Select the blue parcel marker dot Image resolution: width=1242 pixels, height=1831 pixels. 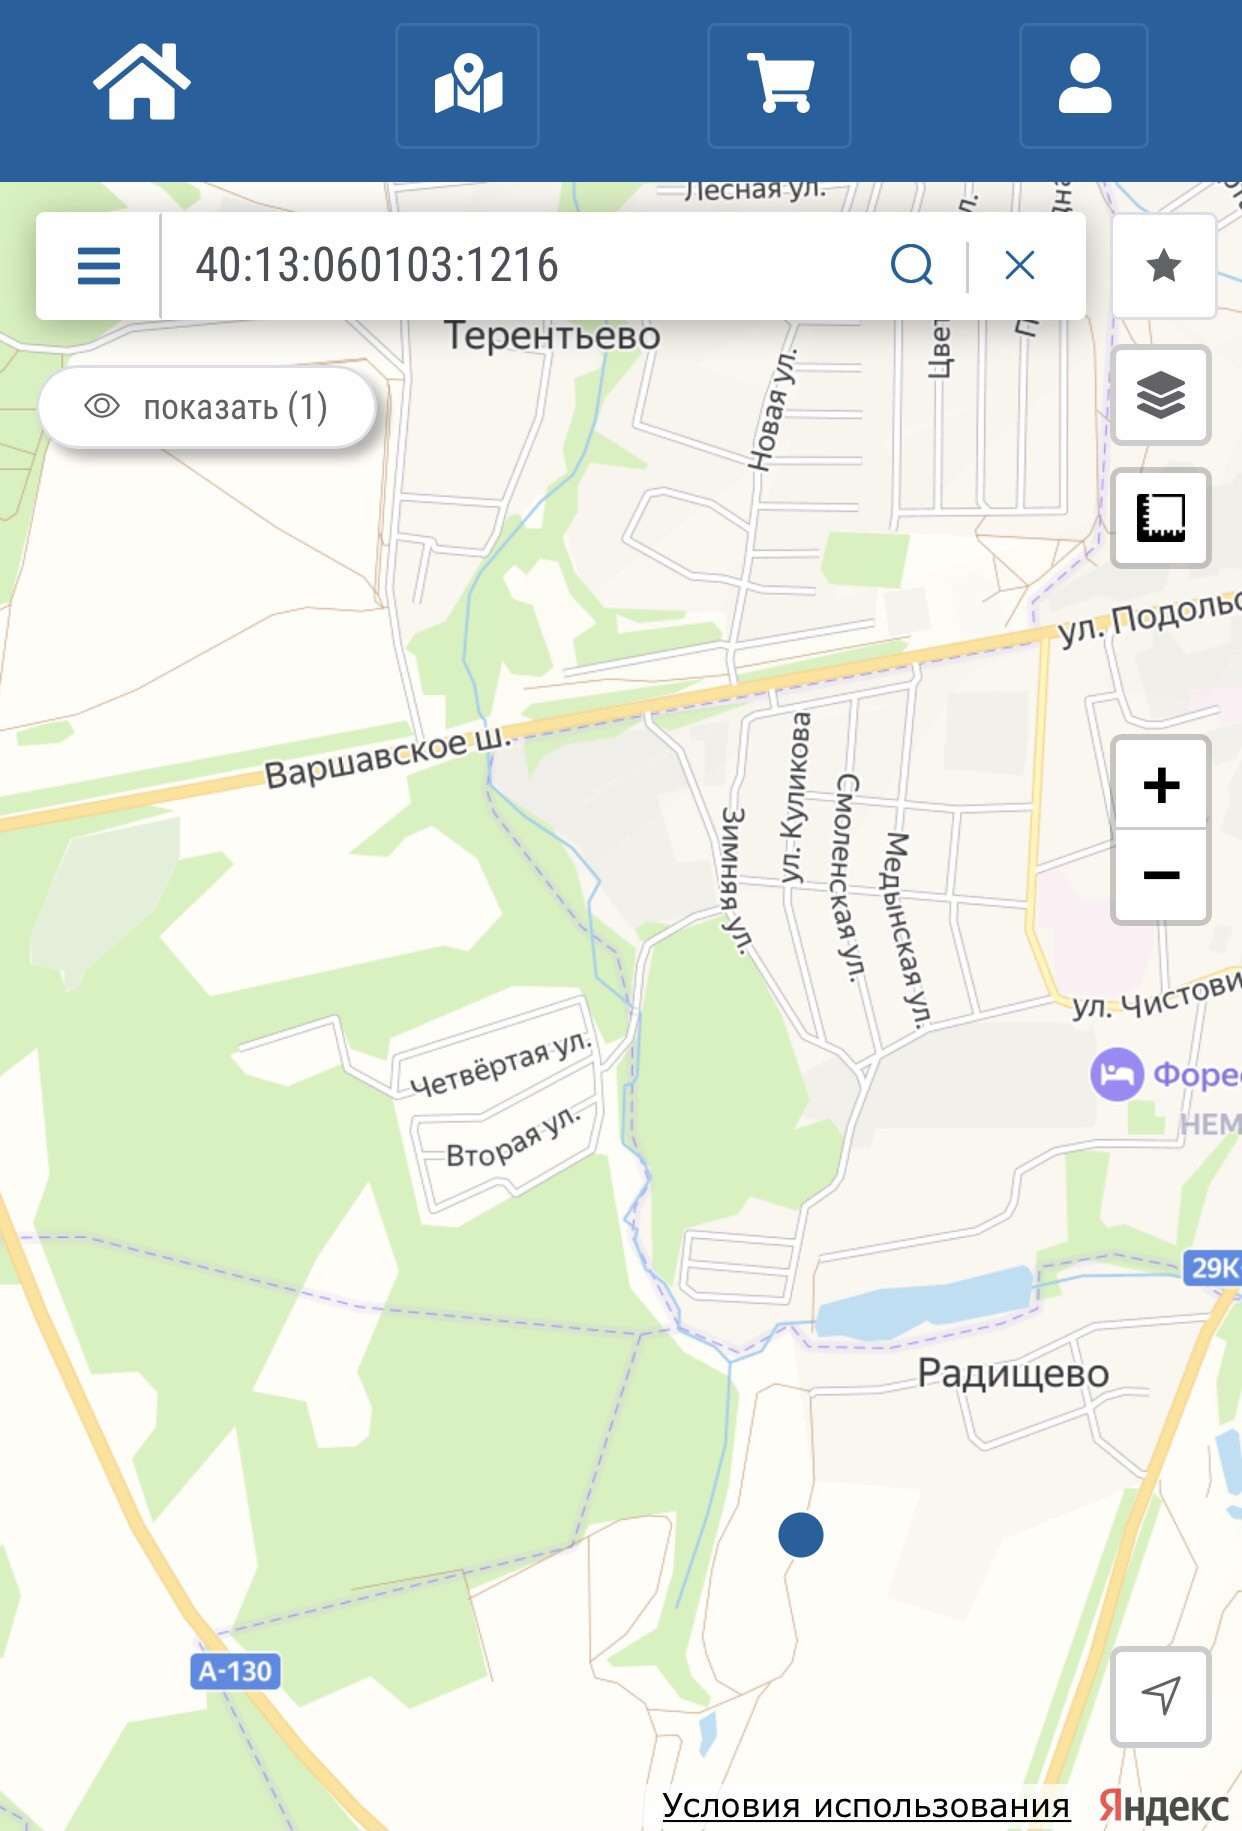pos(801,1534)
